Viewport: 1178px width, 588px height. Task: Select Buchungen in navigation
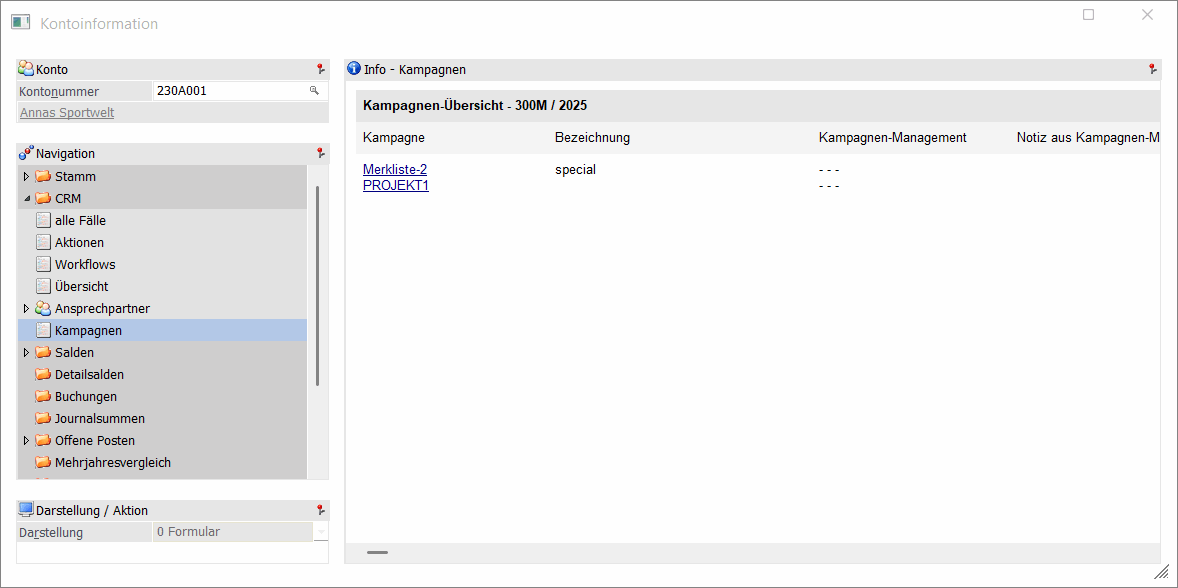[x=86, y=397]
